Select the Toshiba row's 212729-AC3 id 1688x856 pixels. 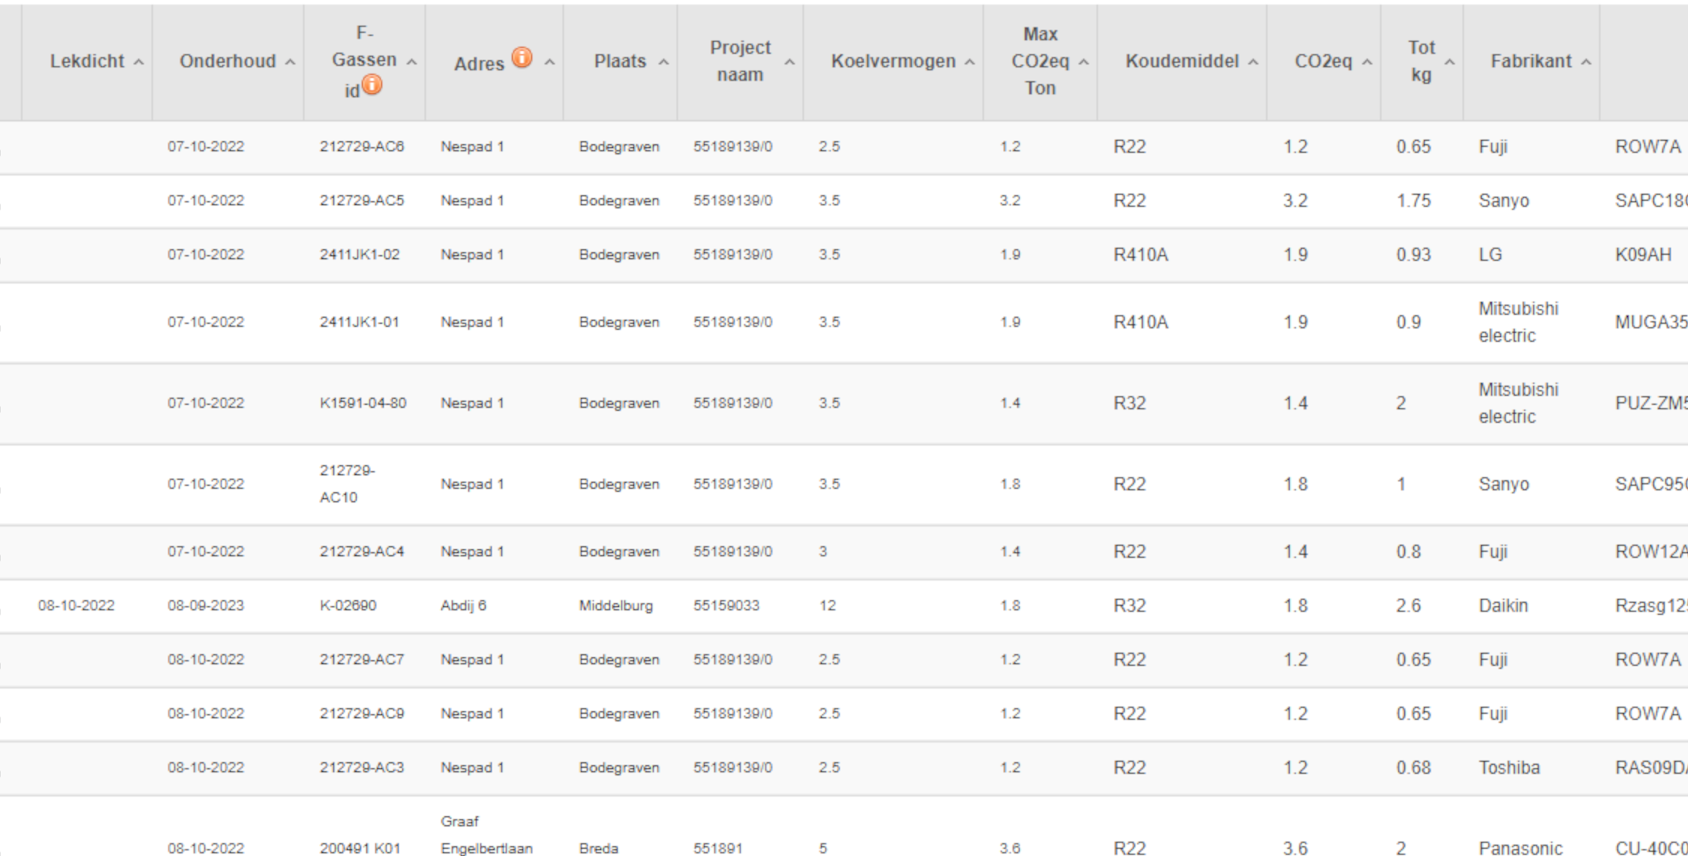(362, 768)
